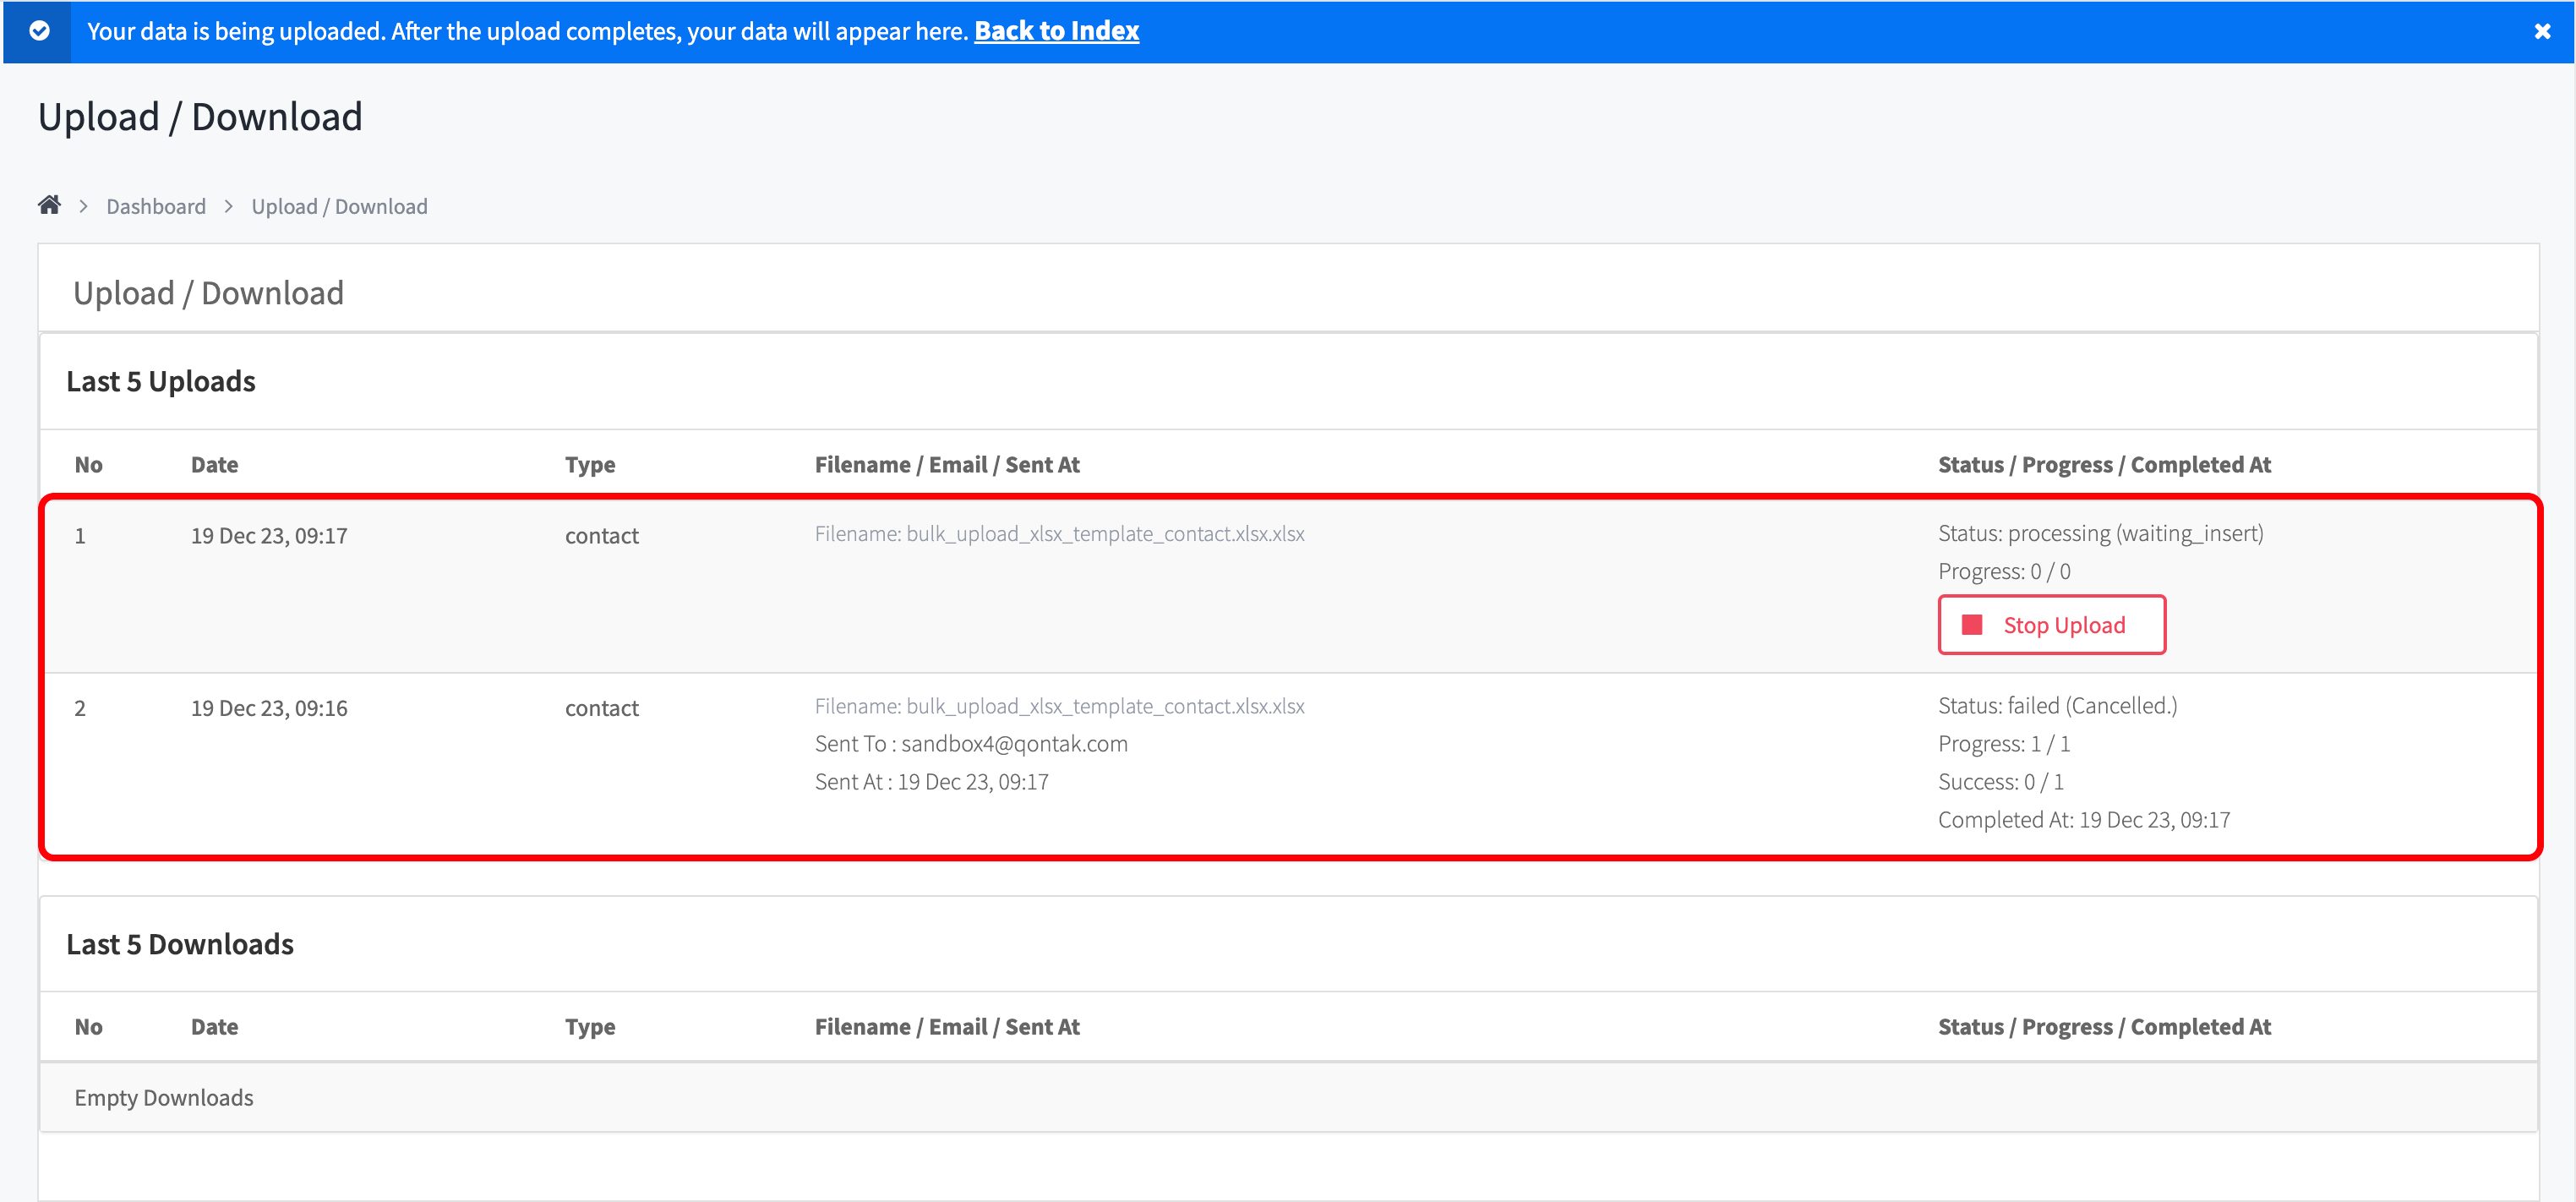Click Upload / Download breadcrumb item
Viewport: 2576px width, 1202px height.
pos(339,206)
